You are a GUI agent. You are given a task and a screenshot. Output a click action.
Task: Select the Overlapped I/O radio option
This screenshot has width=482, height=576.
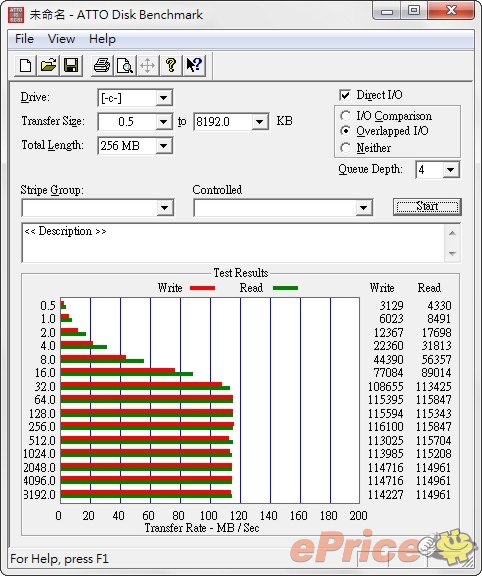[345, 131]
